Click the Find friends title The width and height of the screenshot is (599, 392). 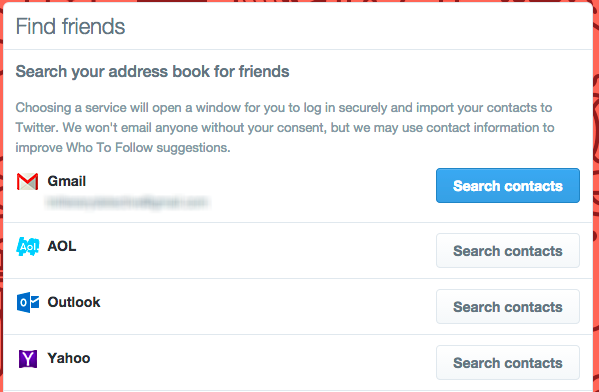tap(70, 26)
